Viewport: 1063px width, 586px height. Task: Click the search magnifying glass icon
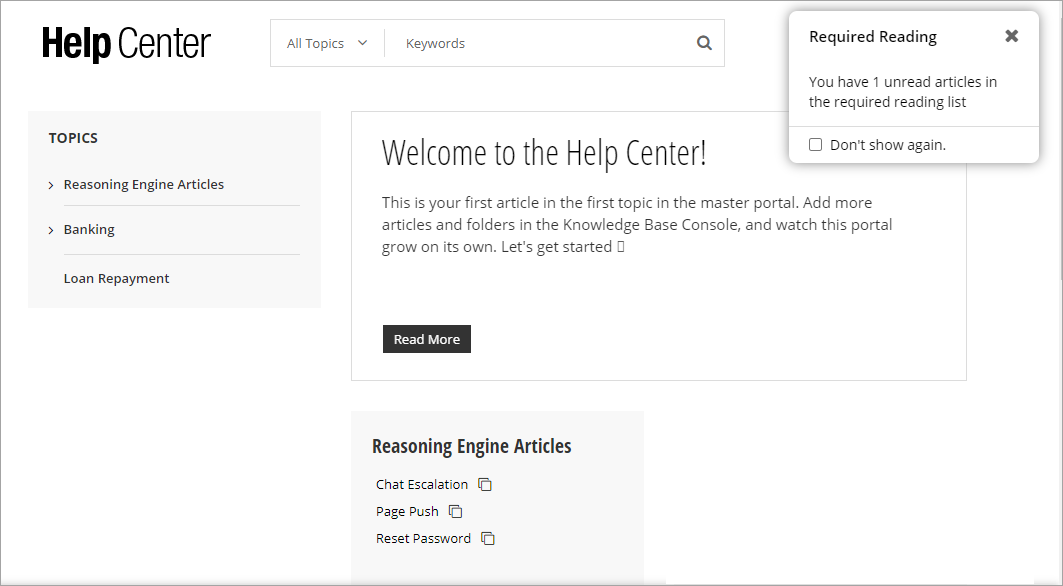(x=703, y=43)
